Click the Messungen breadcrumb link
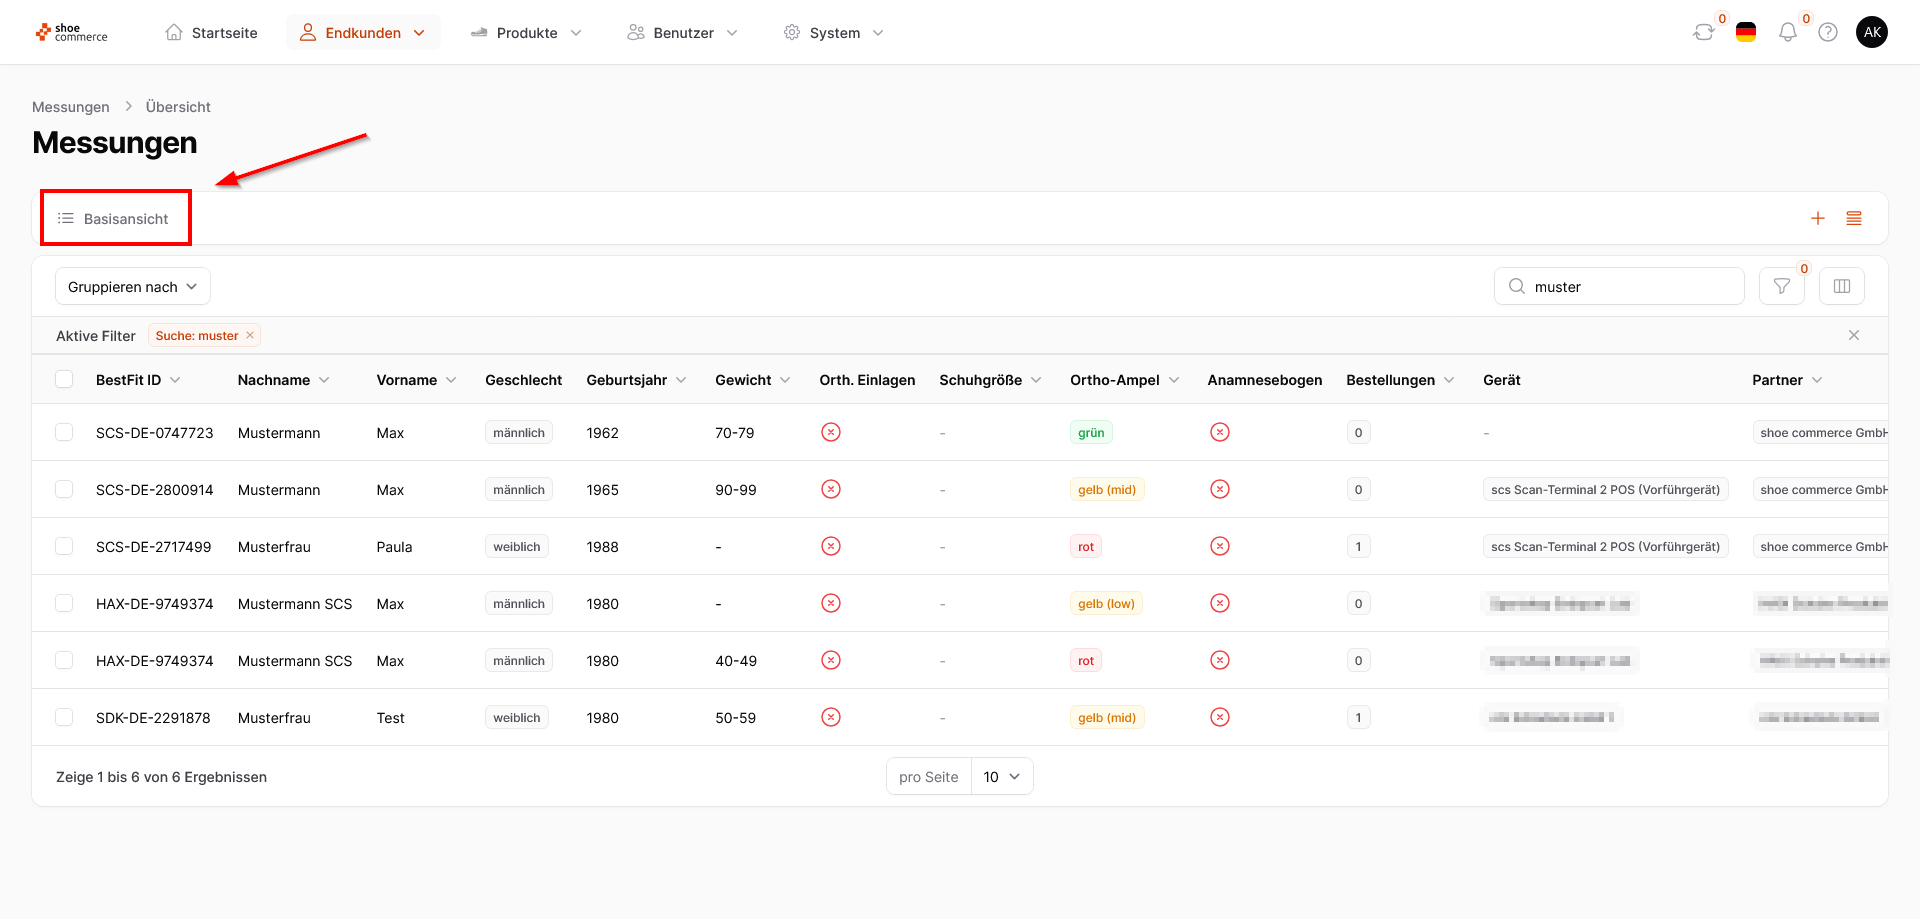 pos(71,107)
